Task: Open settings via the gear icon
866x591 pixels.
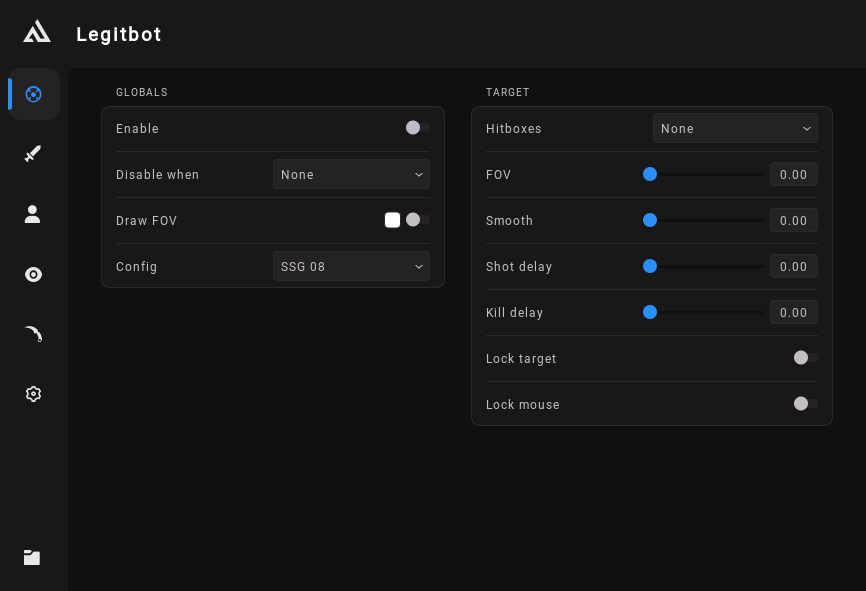Action: [x=33, y=394]
